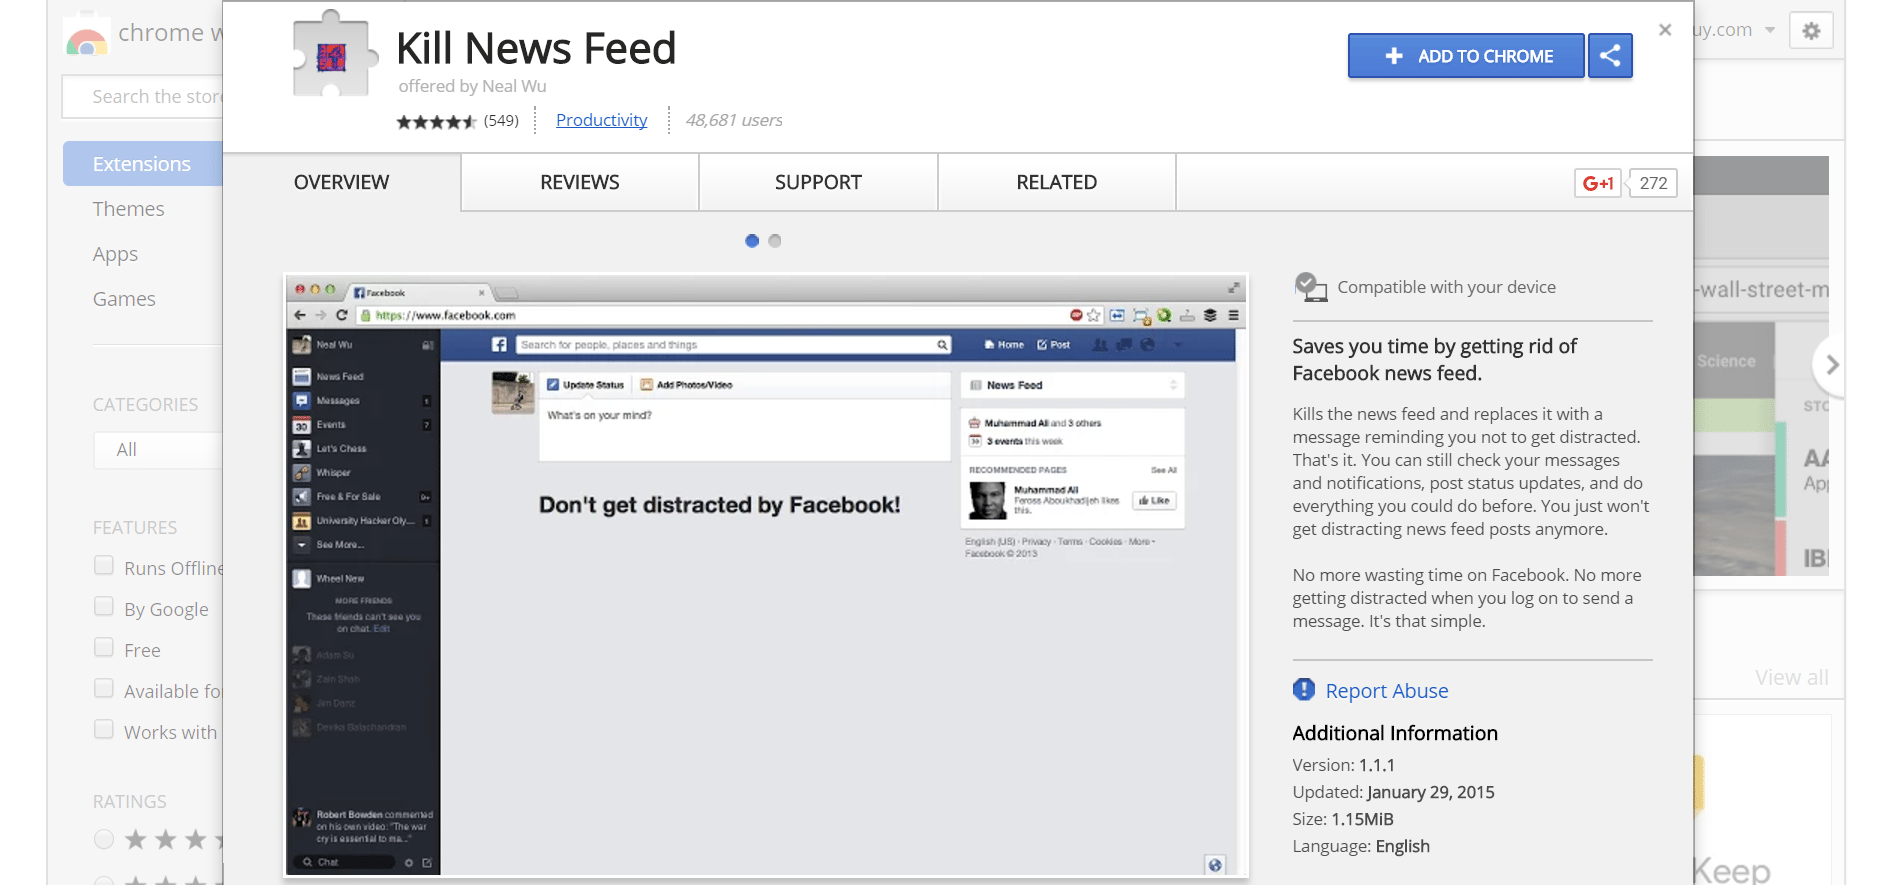Click the next arrow on background carousel
Image resolution: width=1900 pixels, height=885 pixels.
click(x=1831, y=365)
